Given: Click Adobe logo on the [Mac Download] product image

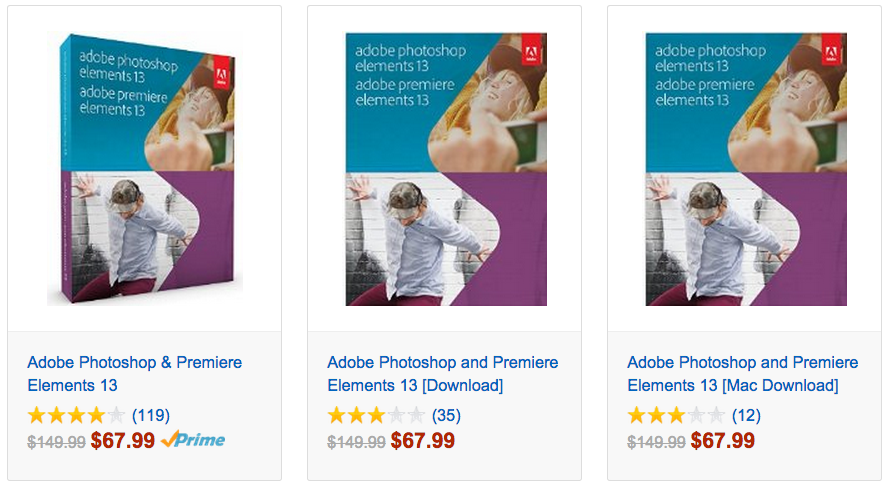Looking at the screenshot, I should 835,55.
